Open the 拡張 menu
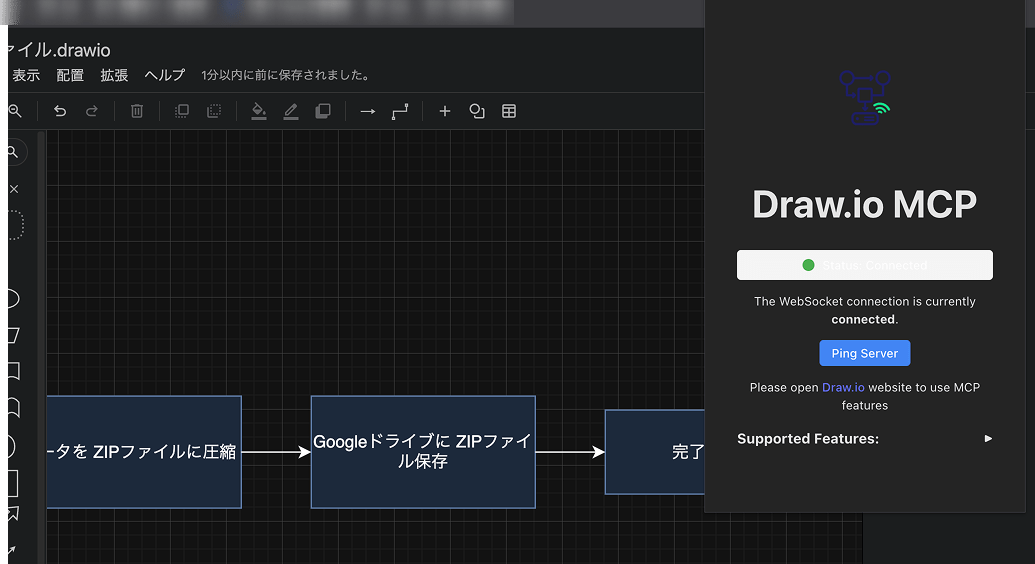Image resolution: width=1035 pixels, height=564 pixels. point(114,75)
